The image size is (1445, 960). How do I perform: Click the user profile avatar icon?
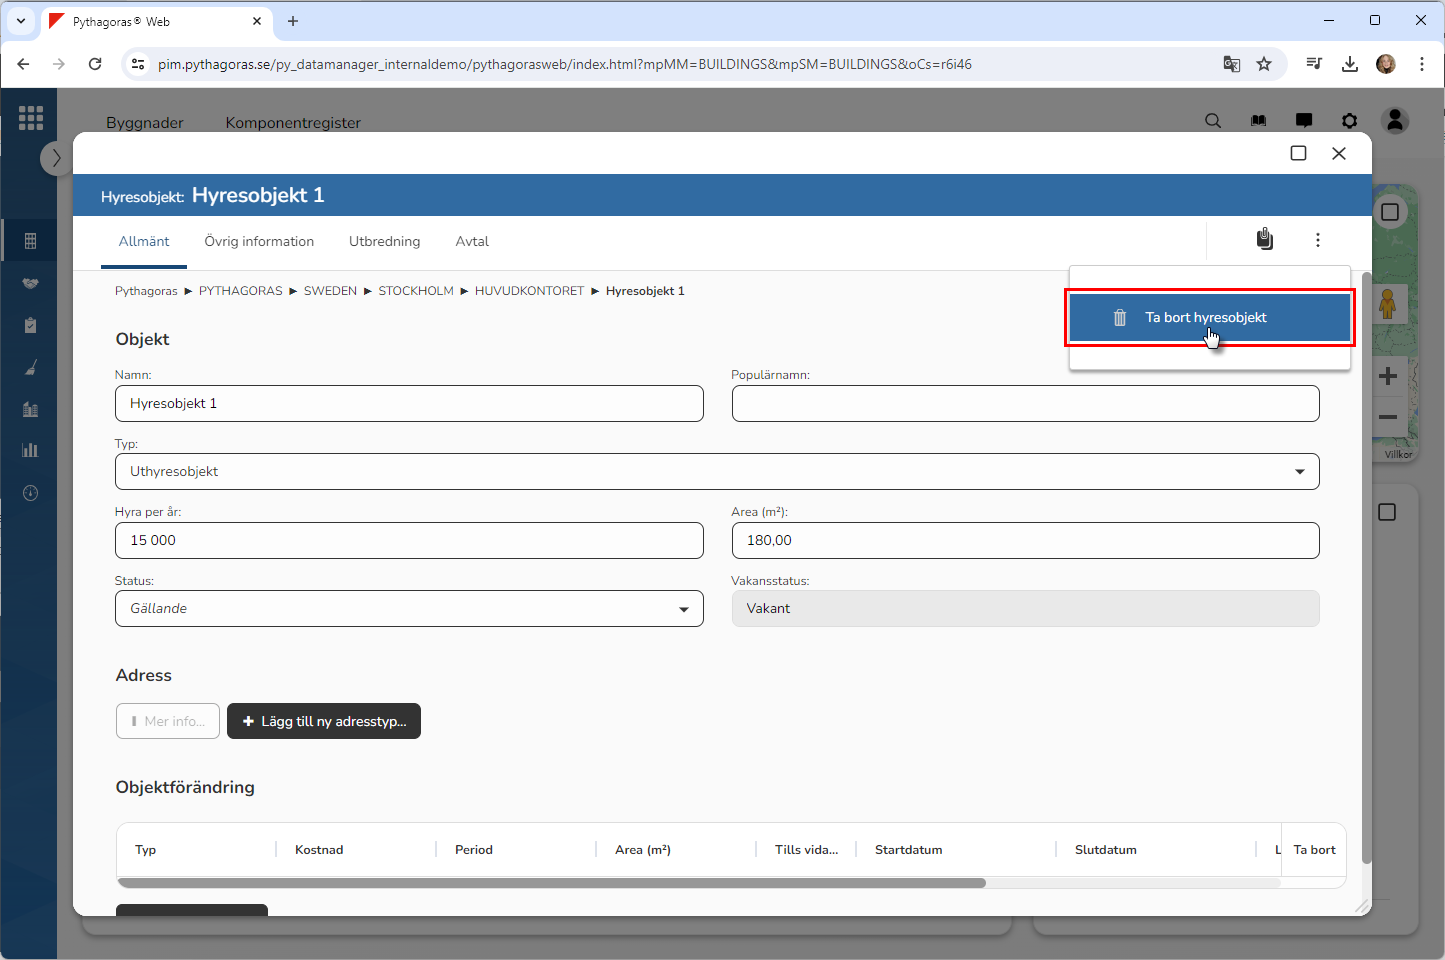pyautogui.click(x=1395, y=121)
